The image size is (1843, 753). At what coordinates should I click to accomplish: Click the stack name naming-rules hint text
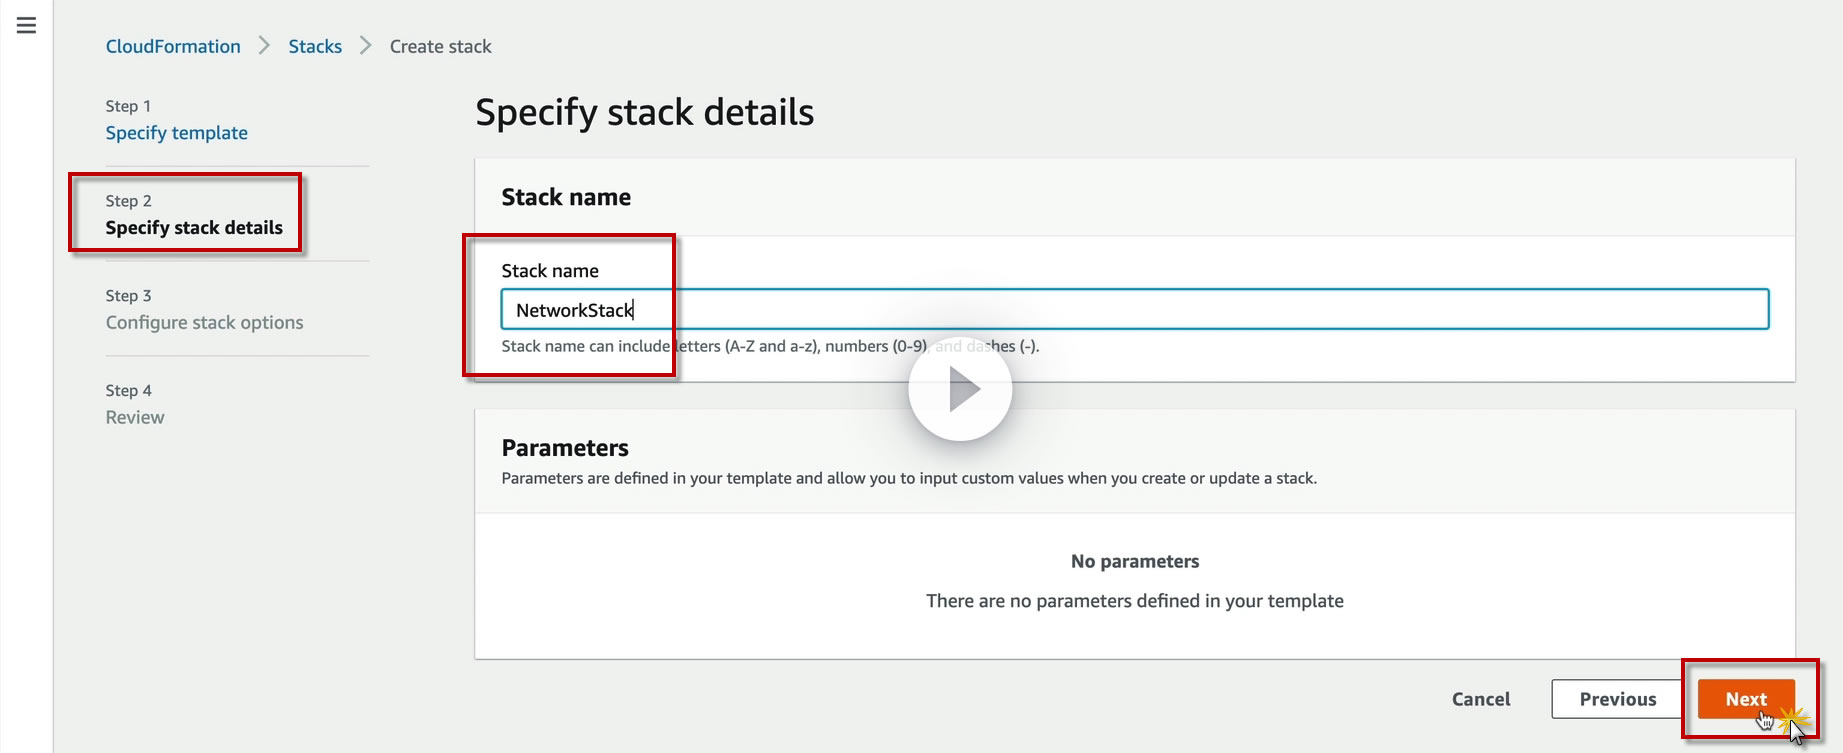pyautogui.click(x=770, y=346)
